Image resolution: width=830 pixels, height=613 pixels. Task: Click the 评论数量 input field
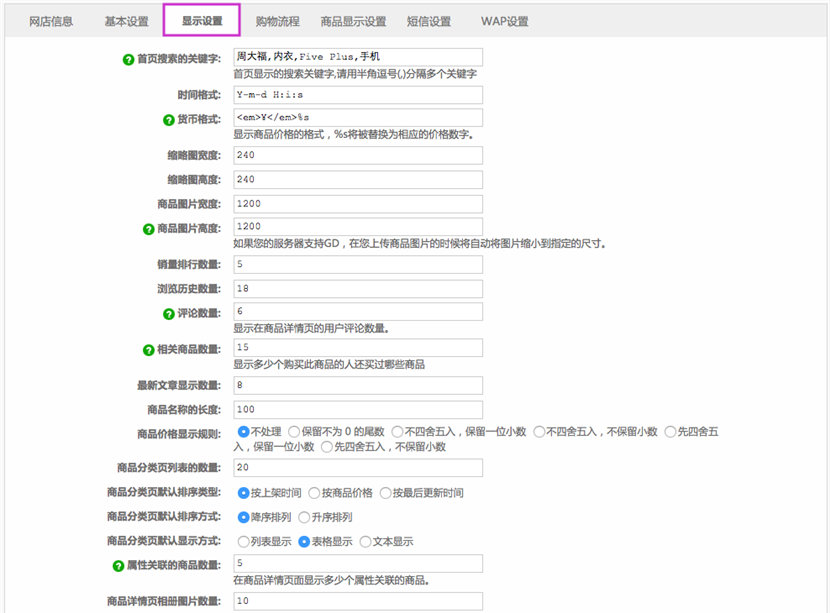point(358,311)
